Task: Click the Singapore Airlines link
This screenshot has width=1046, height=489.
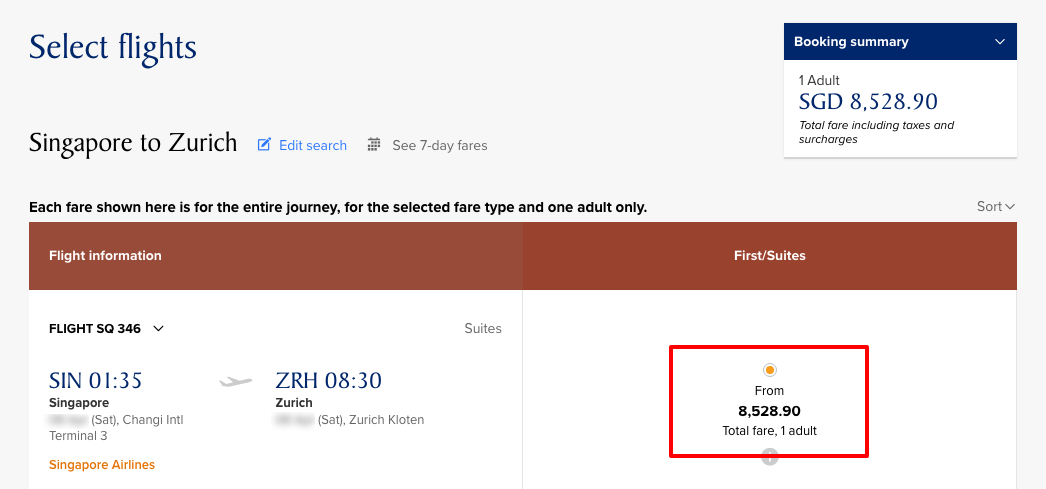Action: tap(102, 465)
